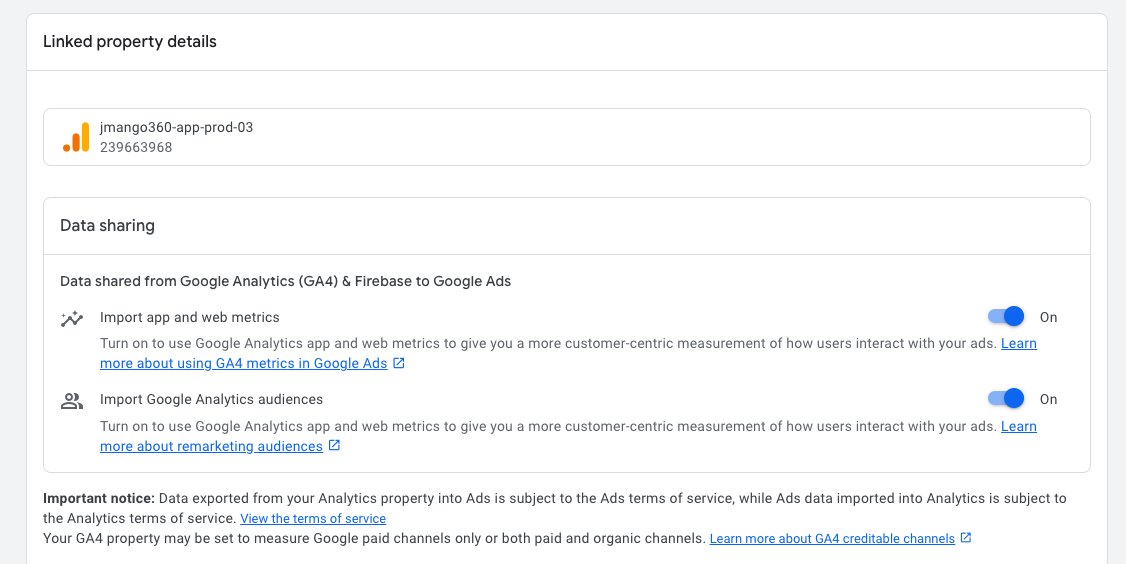Turn off Import Google Analytics audiences toggle
The width and height of the screenshot is (1126, 564).
point(1006,399)
